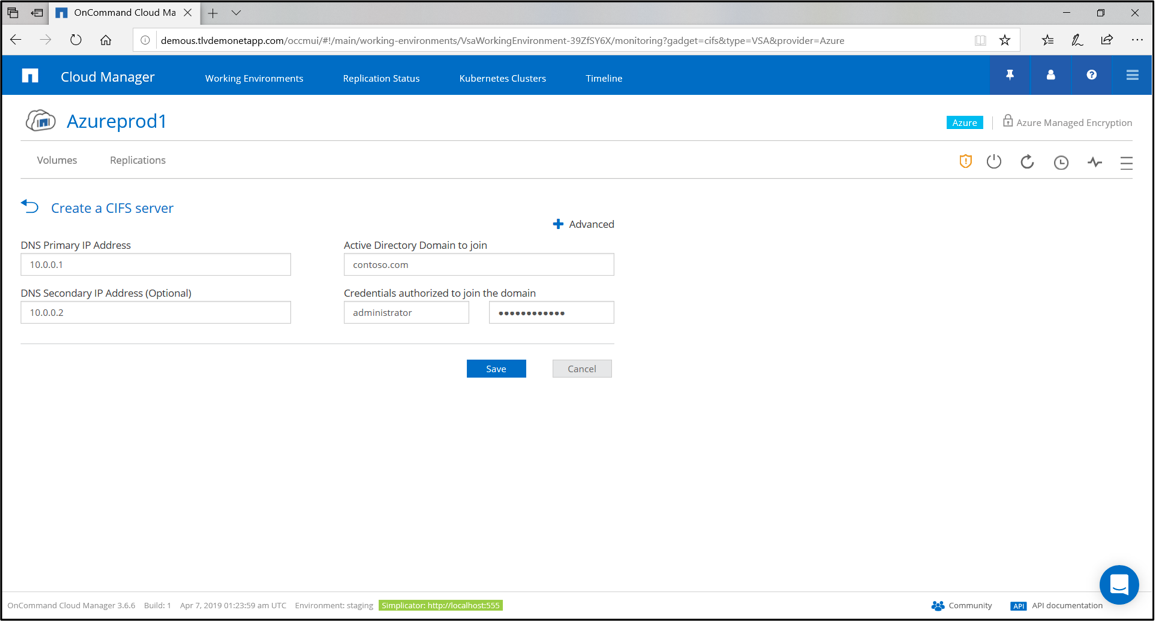The height and width of the screenshot is (621, 1155).
Task: Open the chat bubble widget
Action: point(1119,585)
